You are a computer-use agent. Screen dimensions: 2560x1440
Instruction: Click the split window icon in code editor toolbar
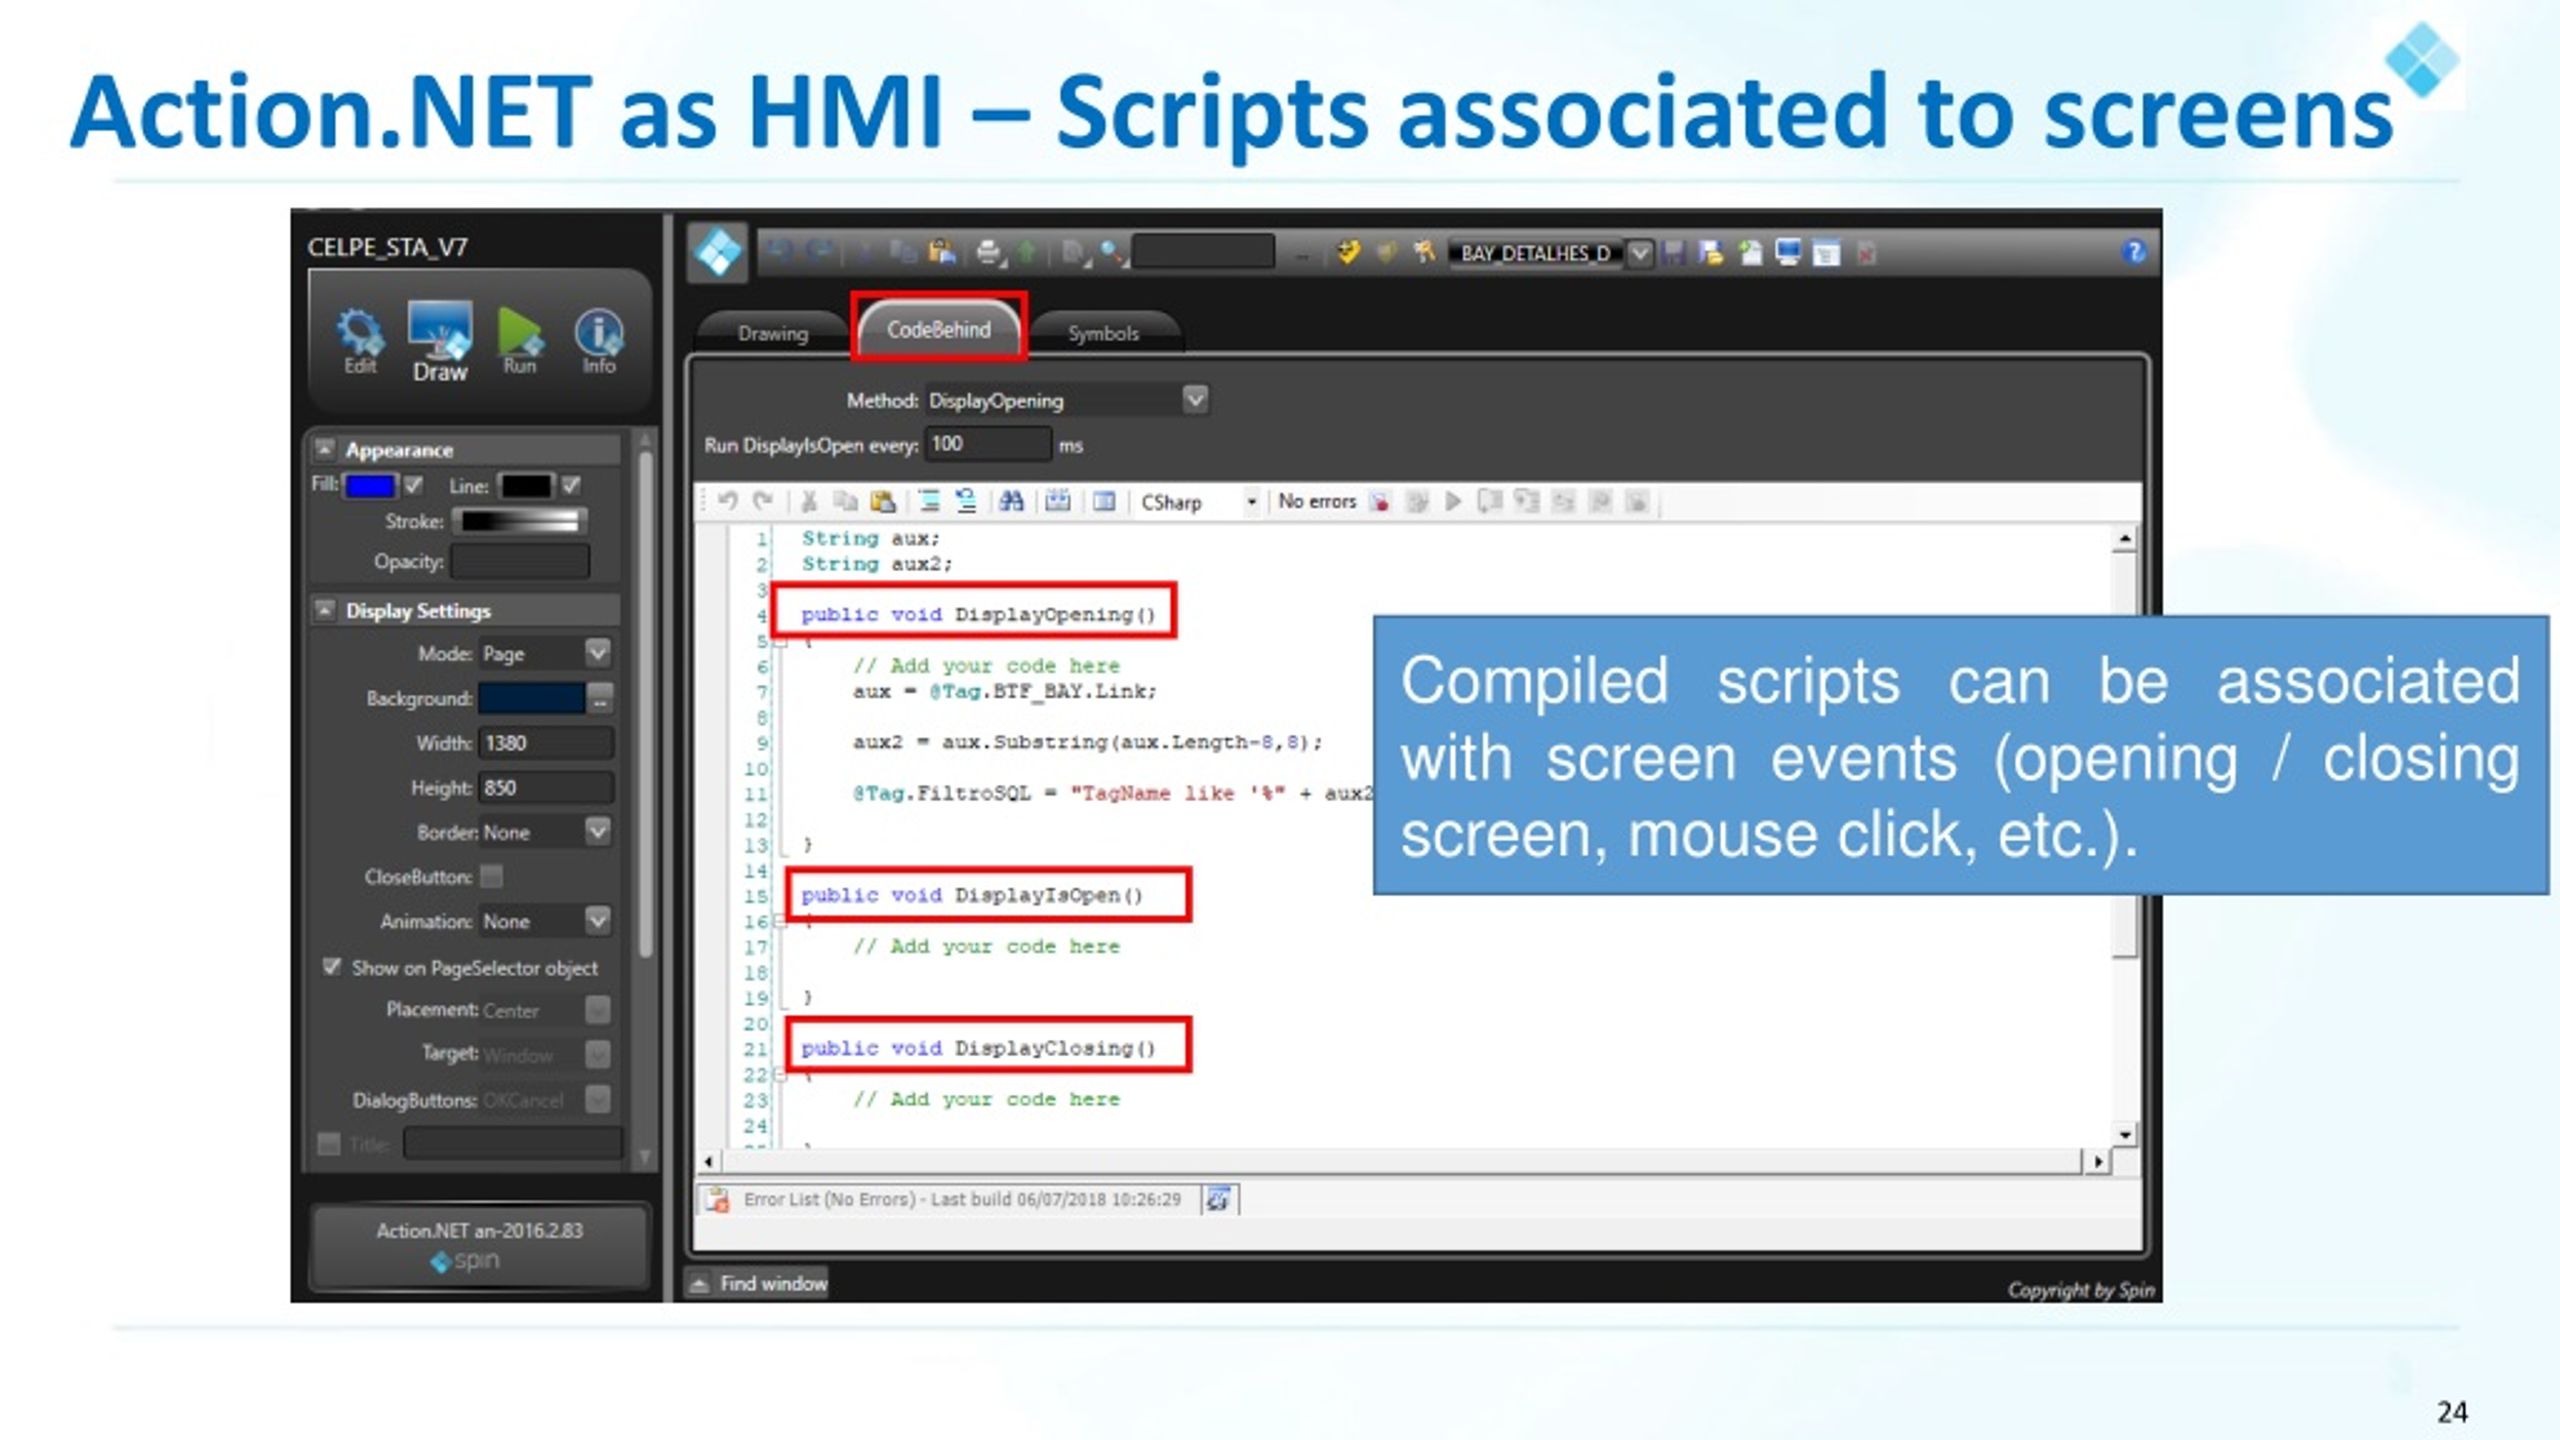[x=1104, y=501]
